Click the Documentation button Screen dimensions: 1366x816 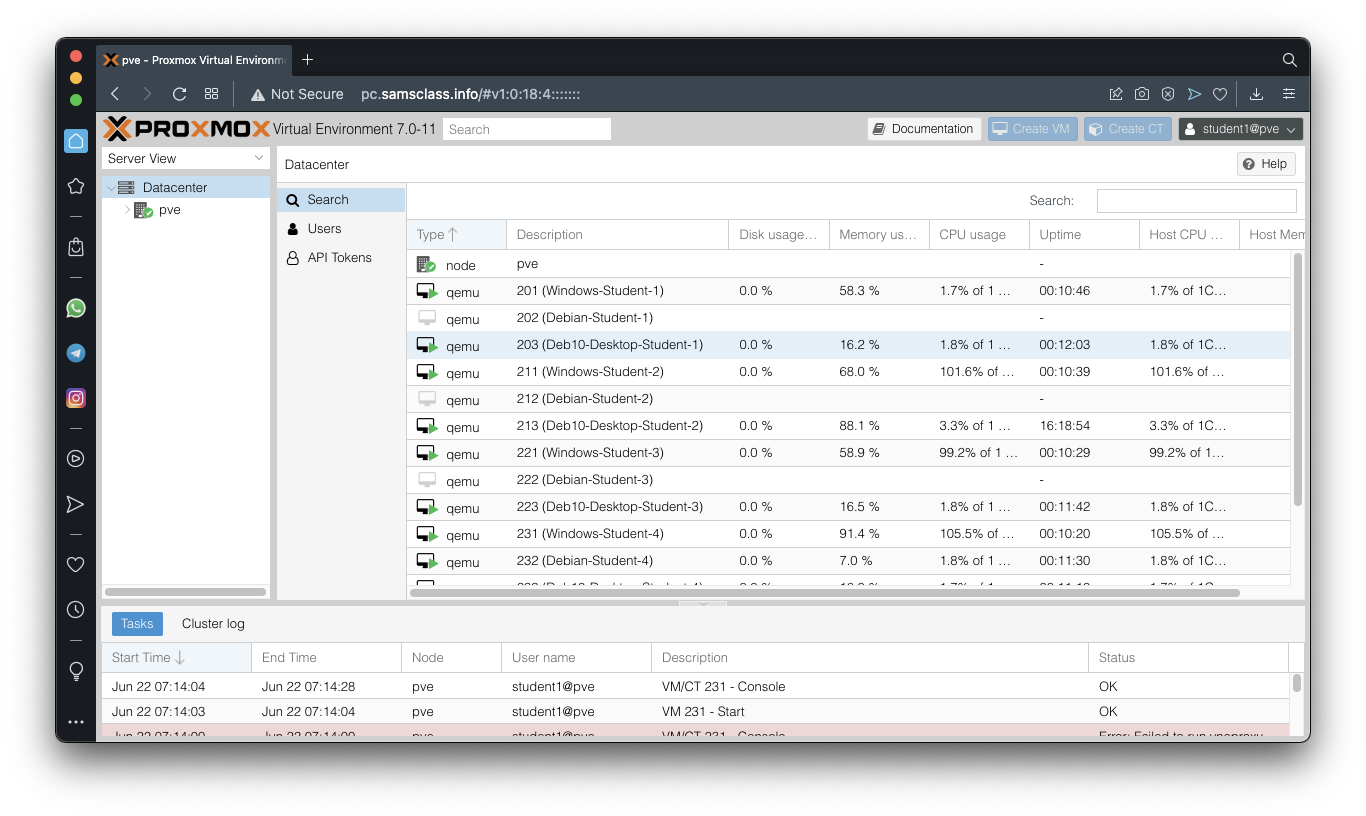point(923,129)
